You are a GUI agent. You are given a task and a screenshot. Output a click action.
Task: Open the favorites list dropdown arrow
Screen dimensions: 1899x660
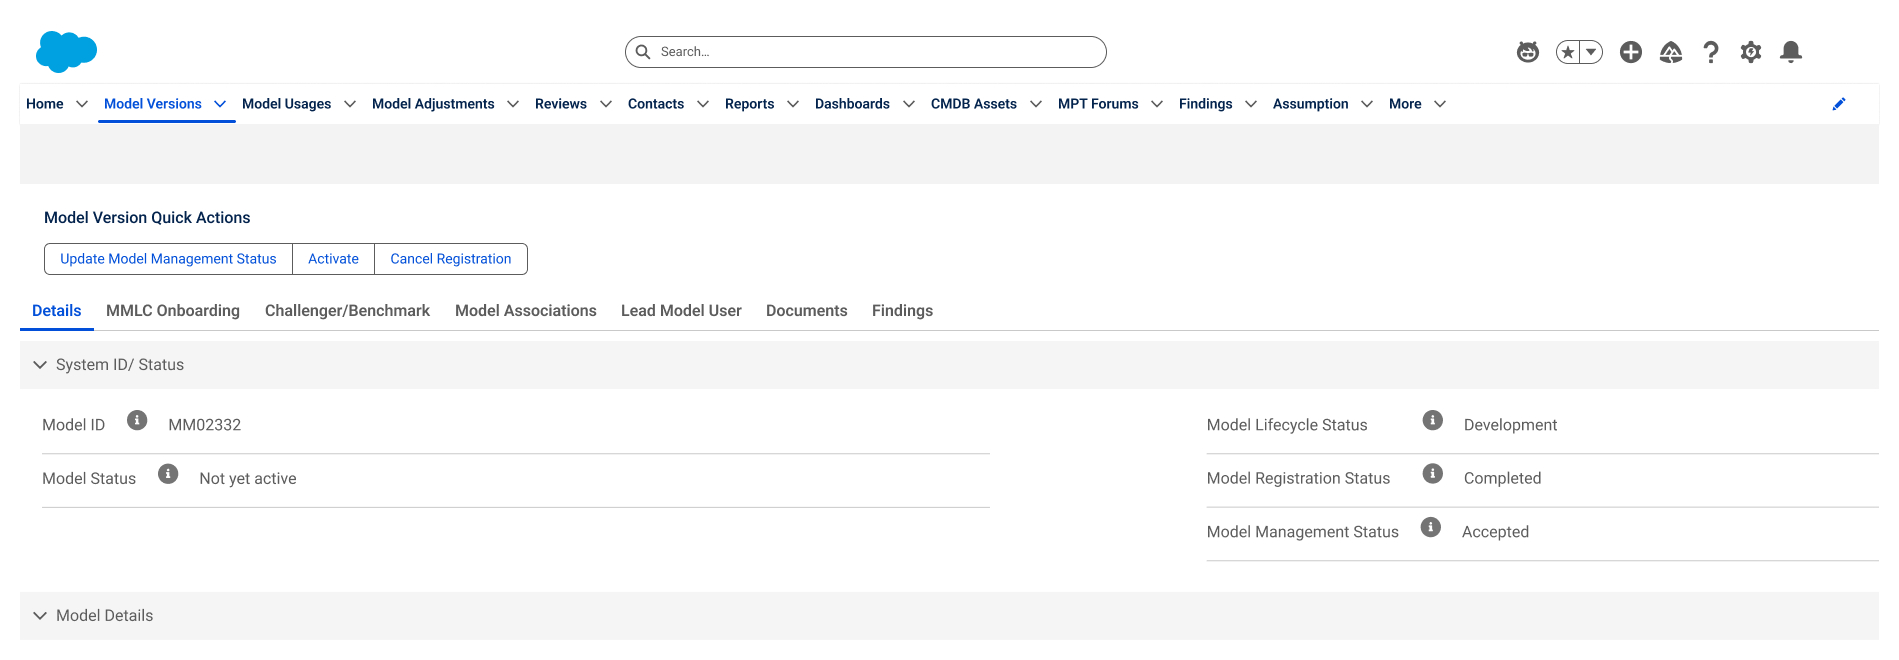point(1591,52)
